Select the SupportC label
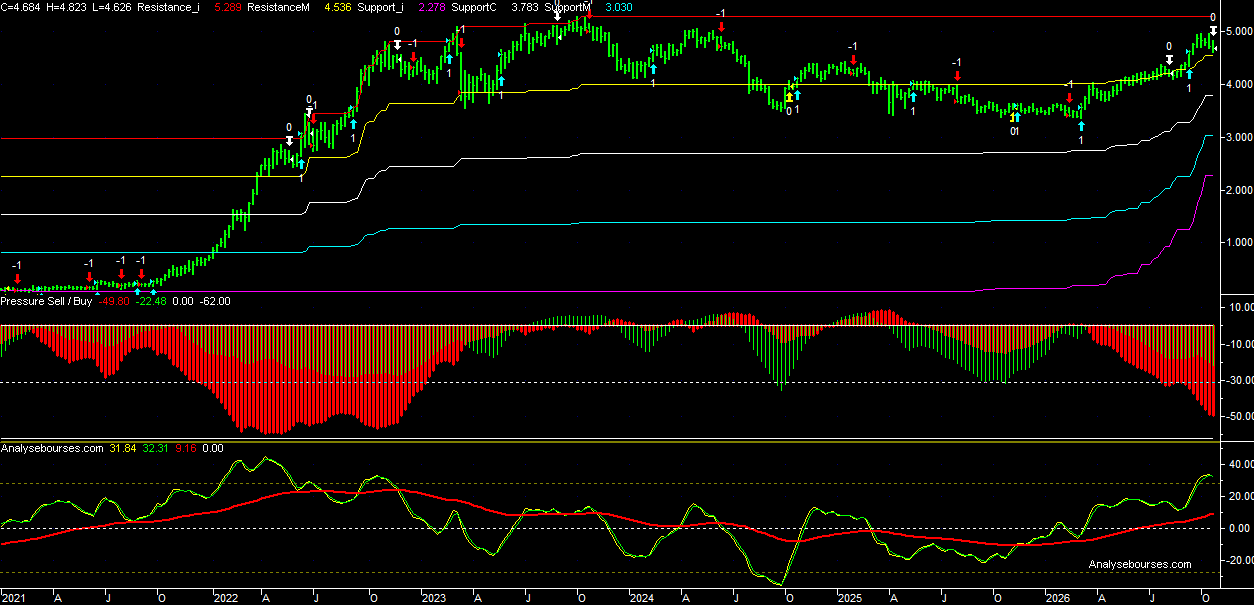Image resolution: width=1254 pixels, height=605 pixels. [x=475, y=7]
